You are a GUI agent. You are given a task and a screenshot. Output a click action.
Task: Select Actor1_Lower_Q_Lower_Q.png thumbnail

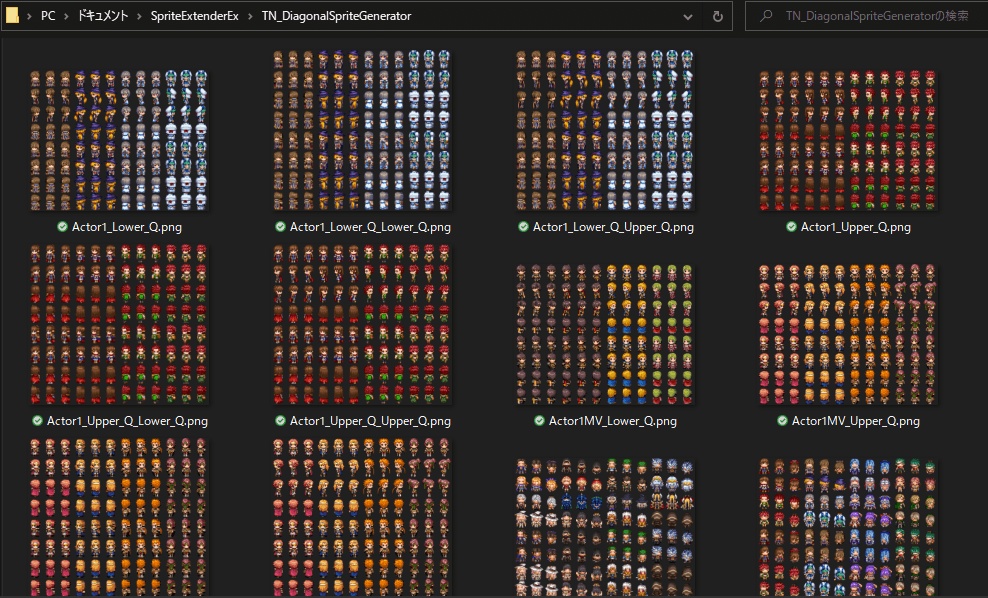tap(362, 130)
